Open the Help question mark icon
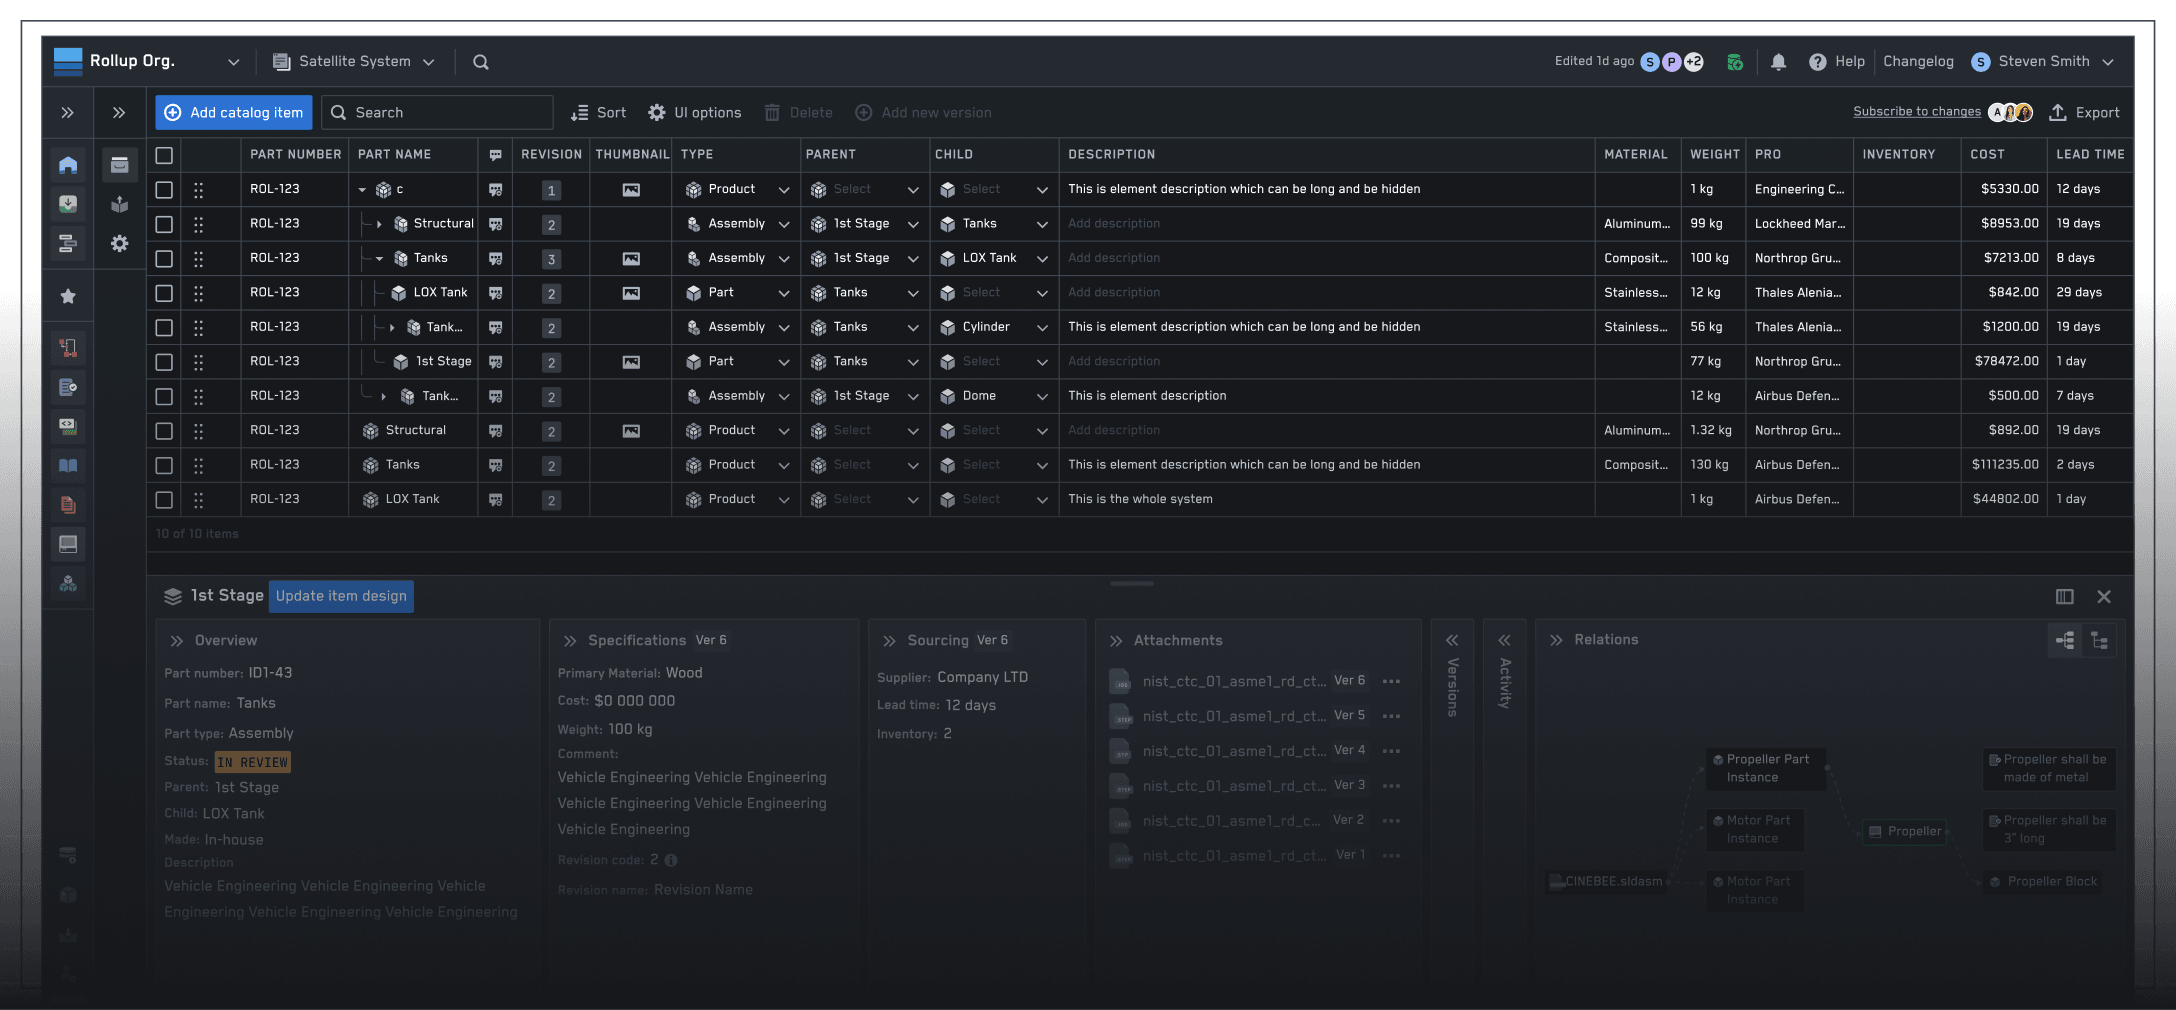This screenshot has width=2176, height=1010. 1817,62
